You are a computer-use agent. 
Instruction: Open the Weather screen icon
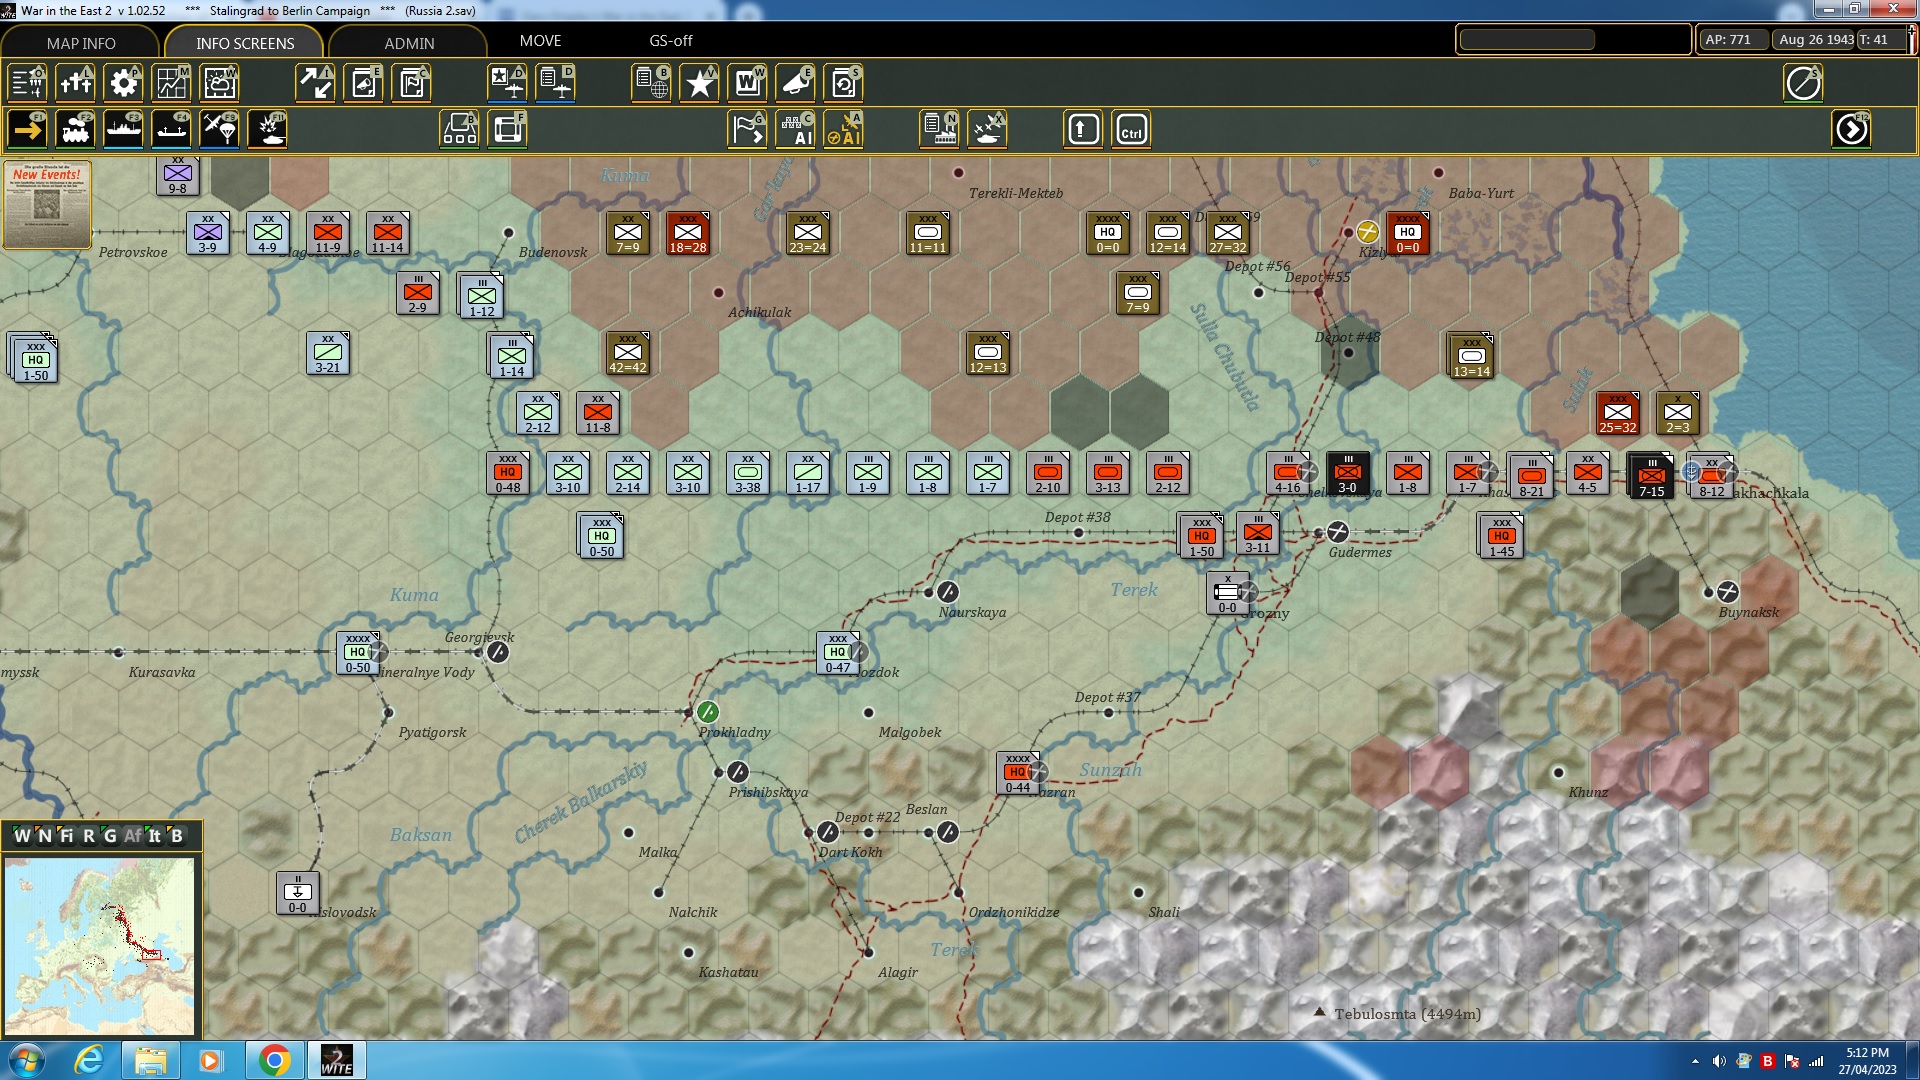tap(219, 83)
